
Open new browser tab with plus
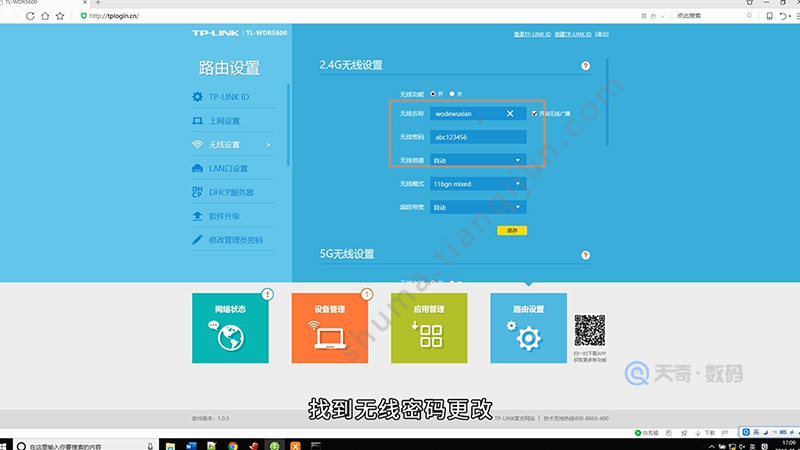pyautogui.click(x=97, y=3)
